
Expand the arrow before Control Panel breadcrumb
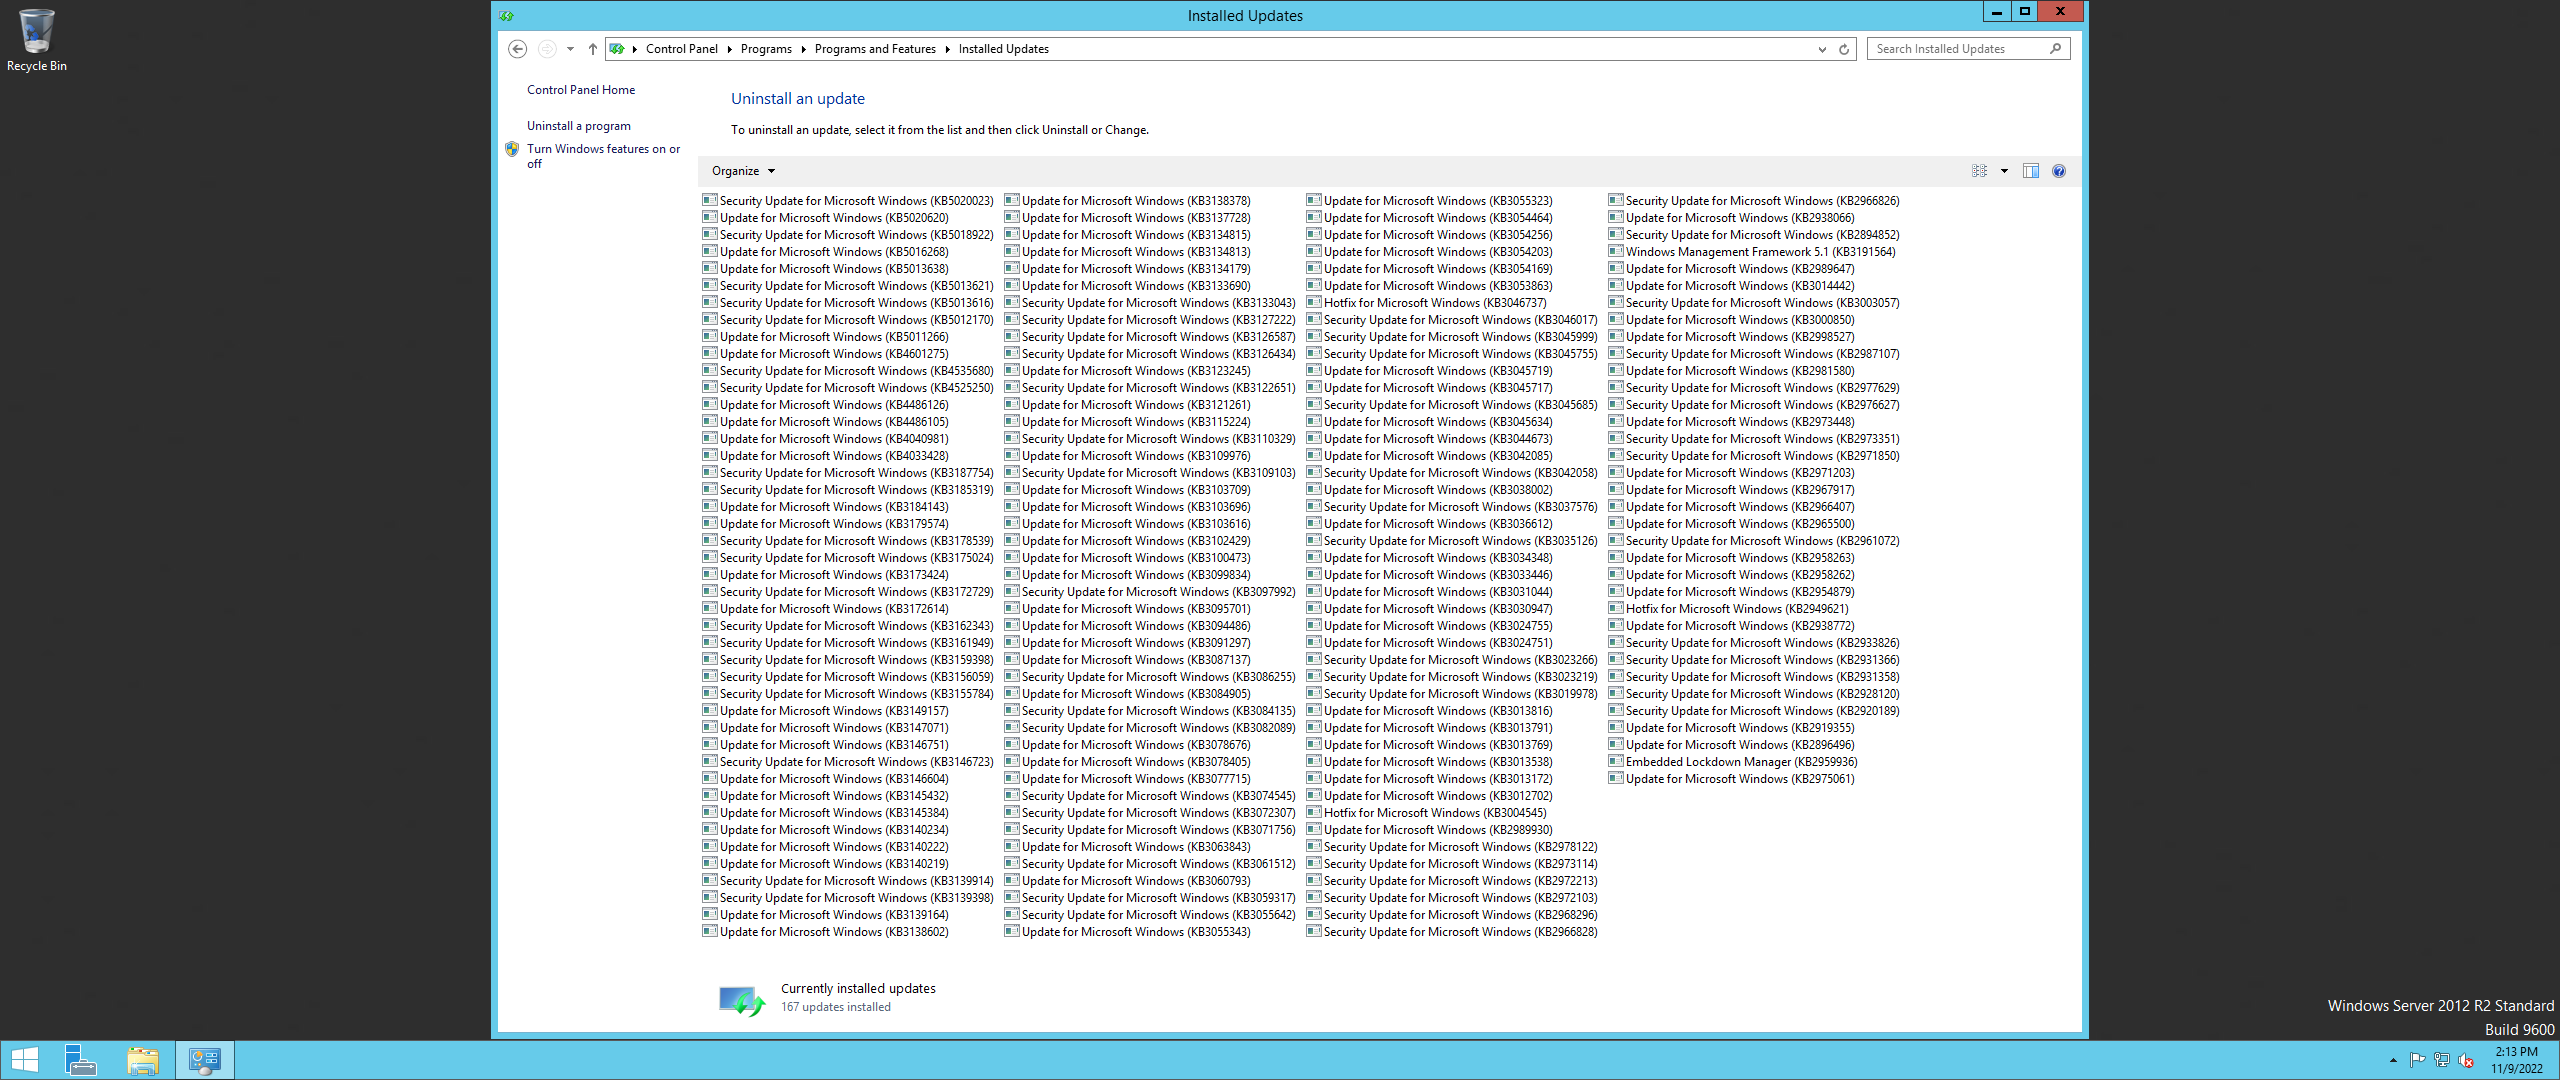click(x=634, y=49)
